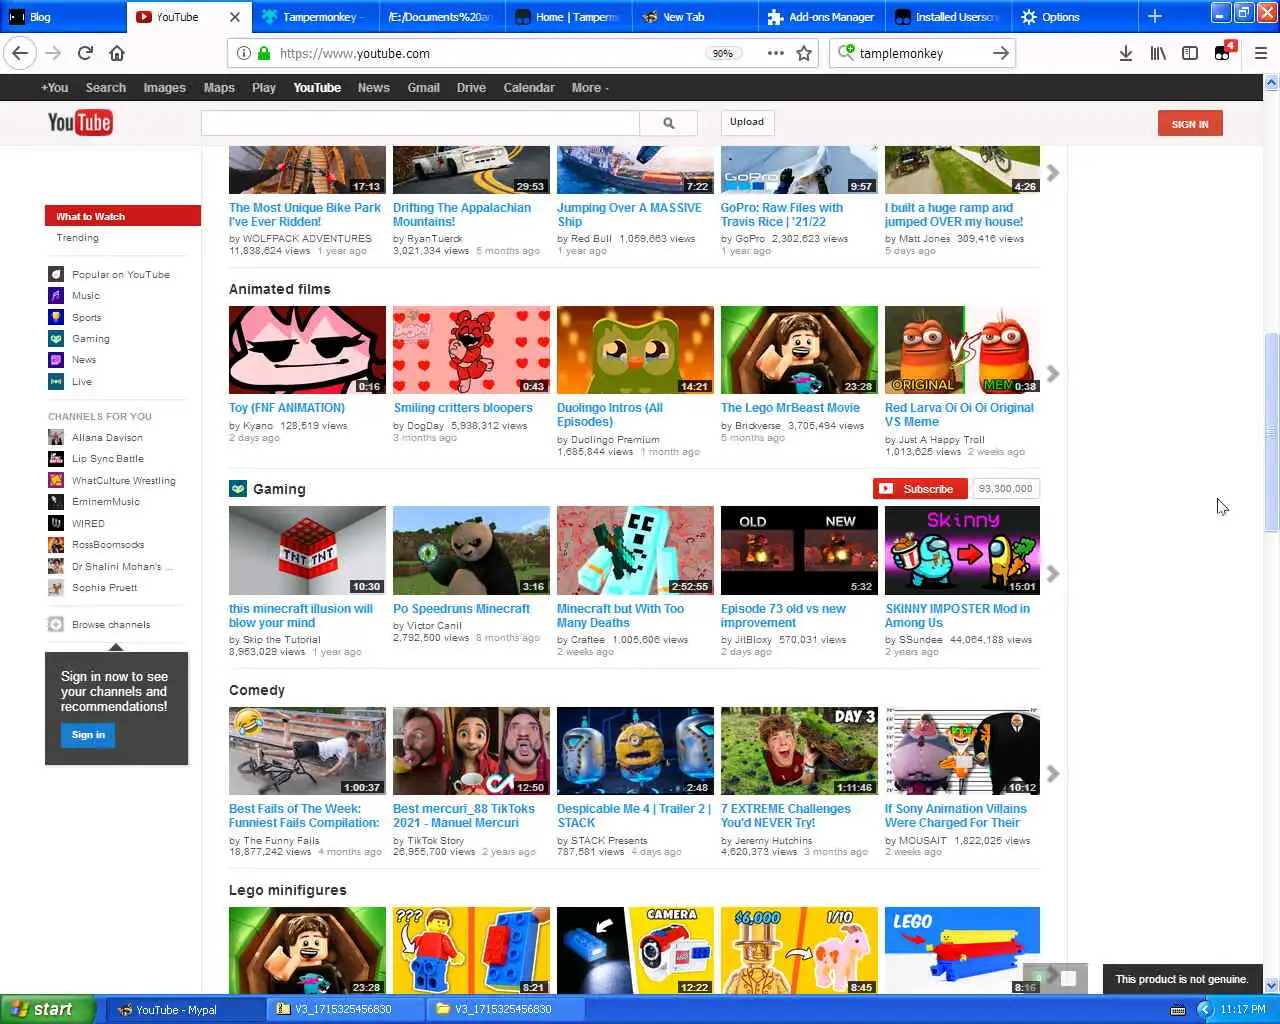Switch to YouTube - Mypal taskbar window
The height and width of the screenshot is (1024, 1280).
[185, 1009]
